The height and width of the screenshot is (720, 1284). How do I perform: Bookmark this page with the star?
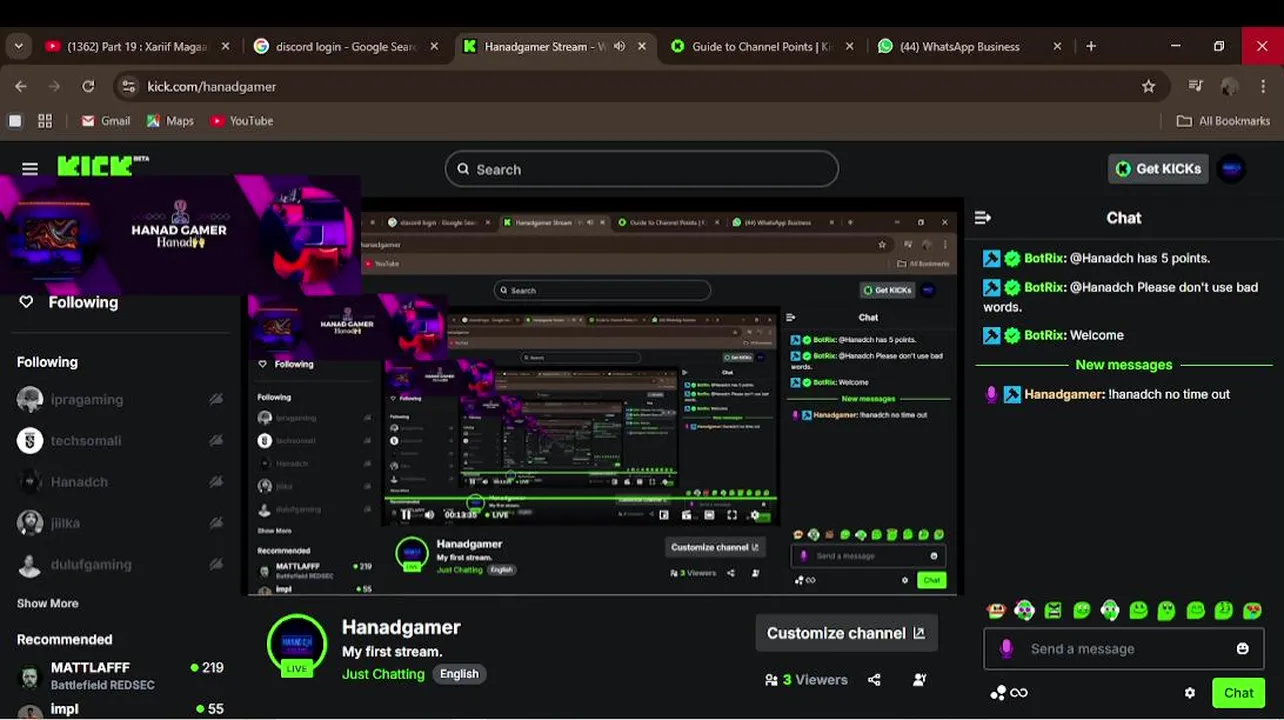click(1149, 87)
